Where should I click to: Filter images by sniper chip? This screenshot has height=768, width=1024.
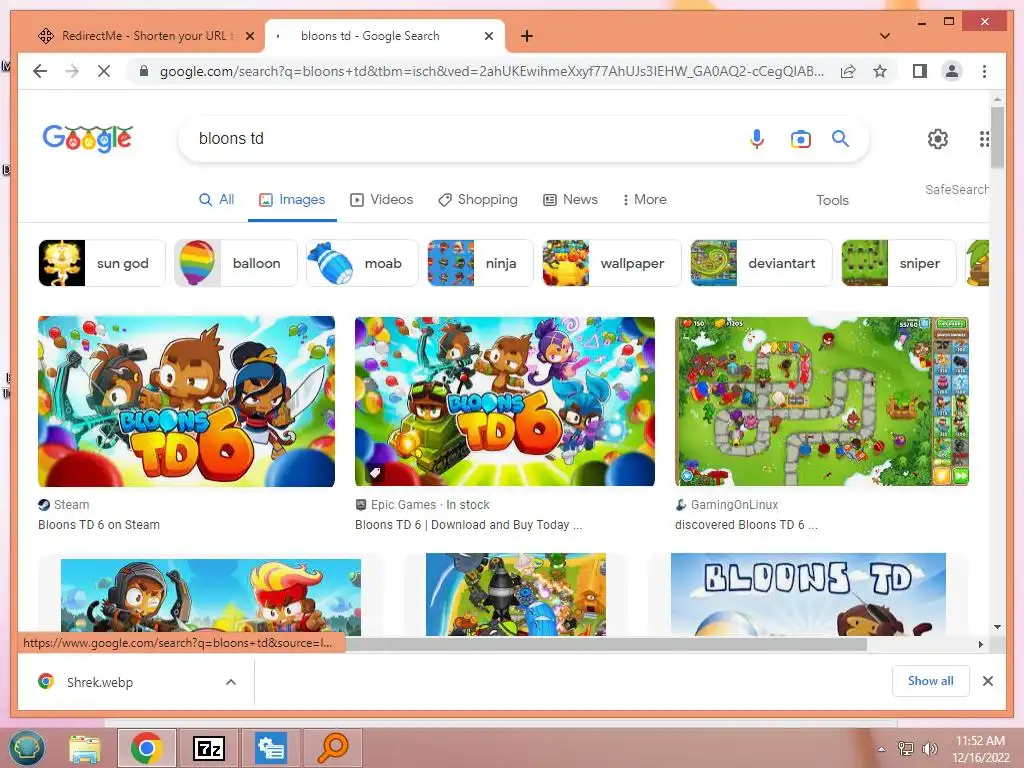[x=899, y=263]
